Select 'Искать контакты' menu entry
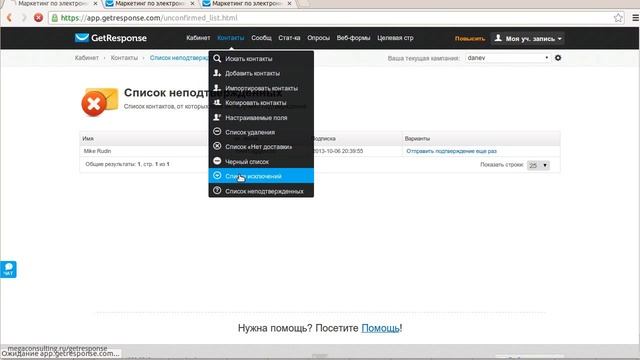Image resolution: width=640 pixels, height=360 pixels. point(261,59)
